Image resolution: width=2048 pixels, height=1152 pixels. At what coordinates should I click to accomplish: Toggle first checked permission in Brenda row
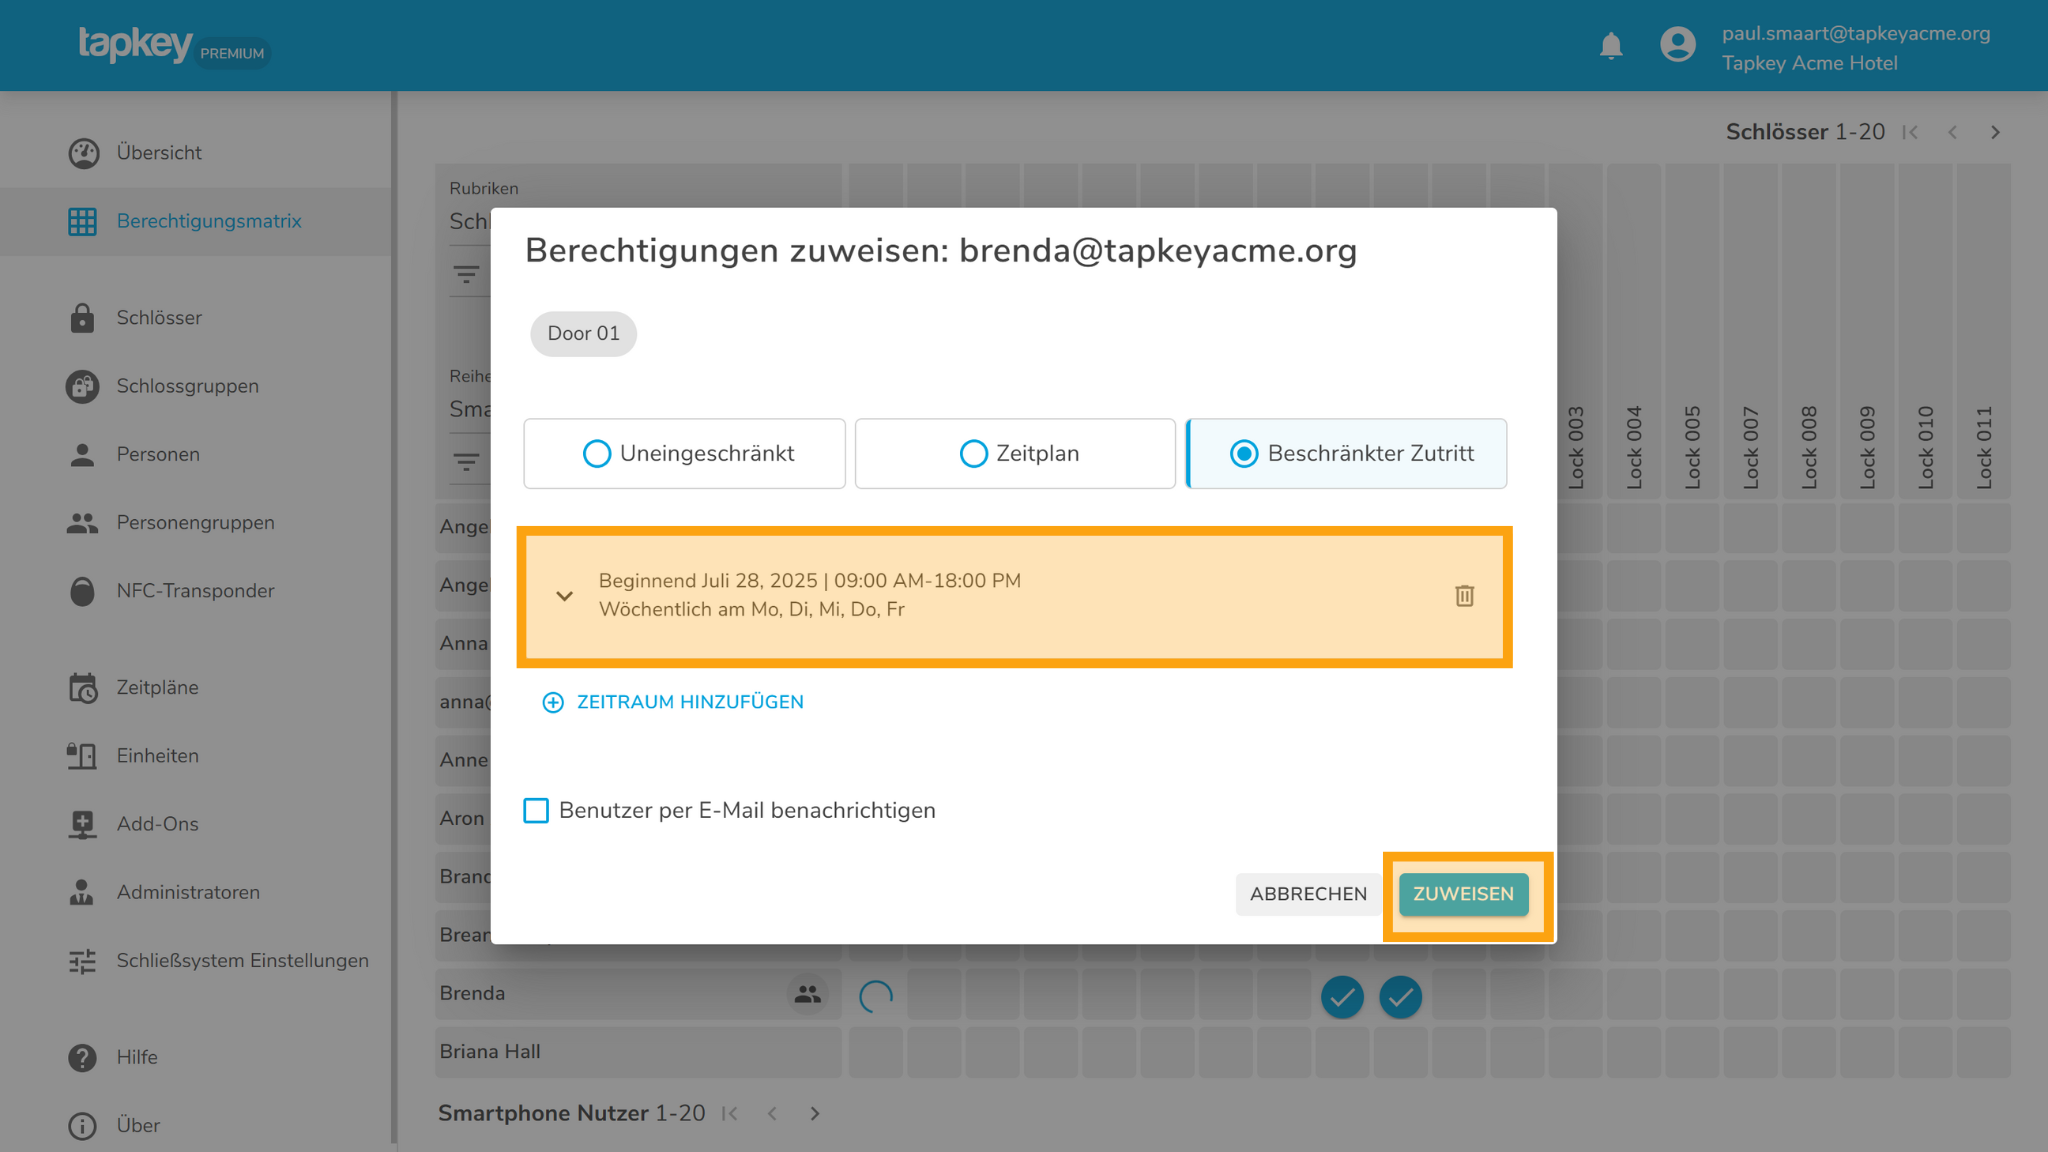[x=1342, y=997]
